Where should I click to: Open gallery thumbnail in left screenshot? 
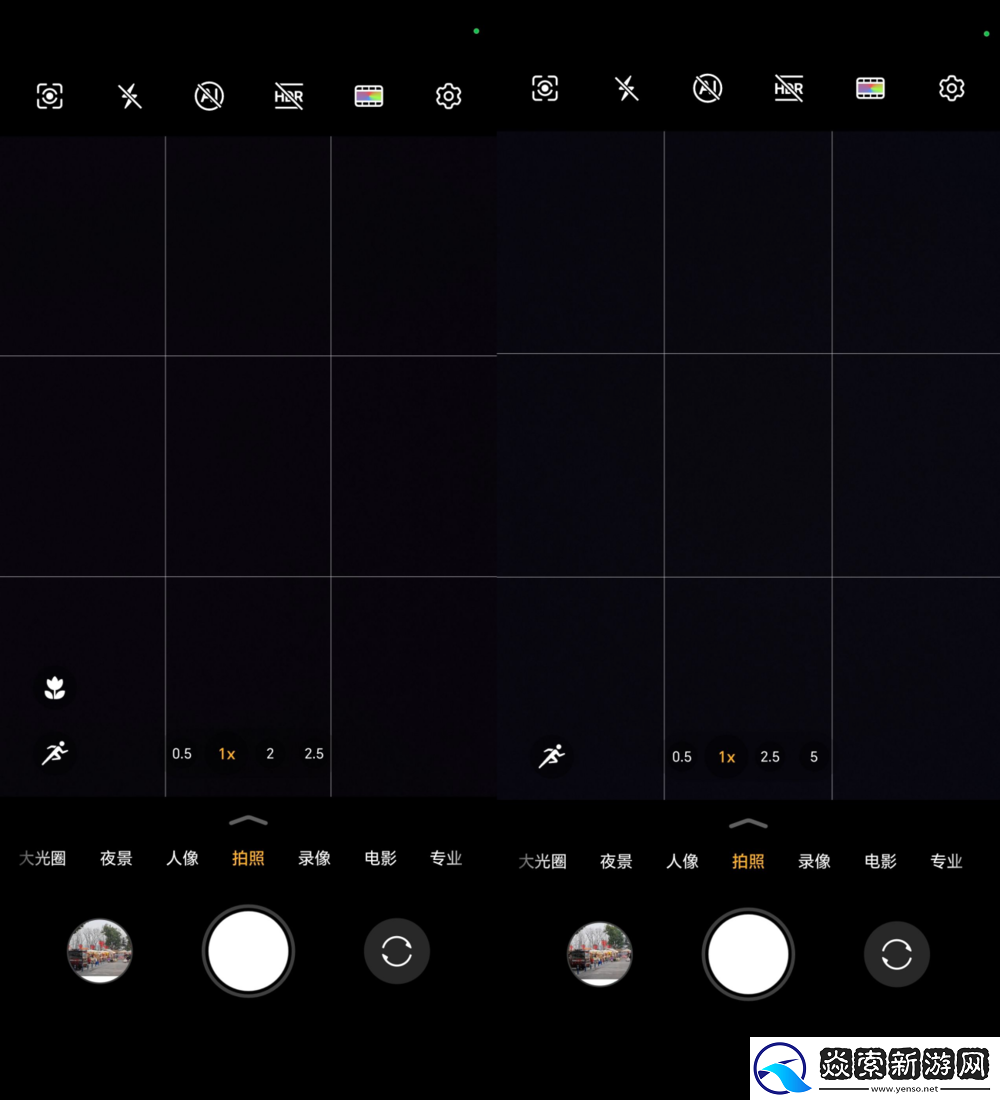click(100, 951)
